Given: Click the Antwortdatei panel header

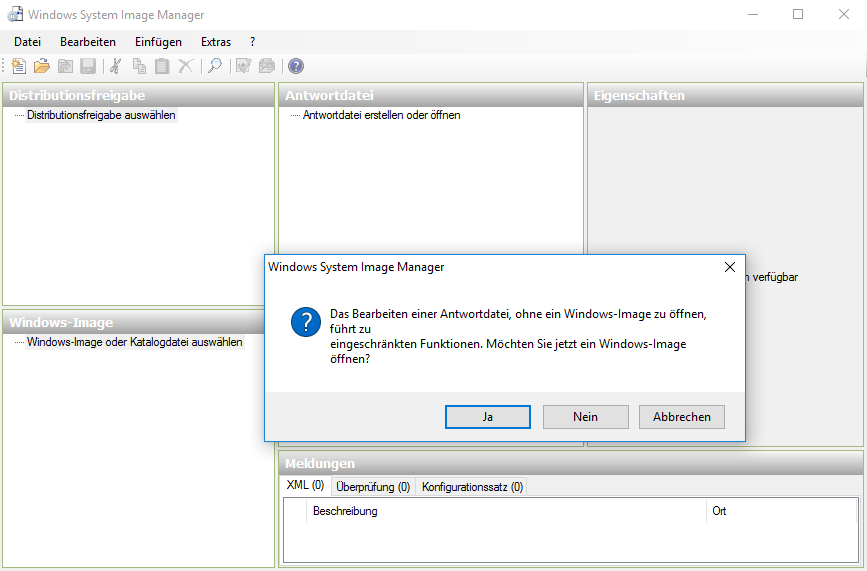Looking at the screenshot, I should tap(431, 96).
